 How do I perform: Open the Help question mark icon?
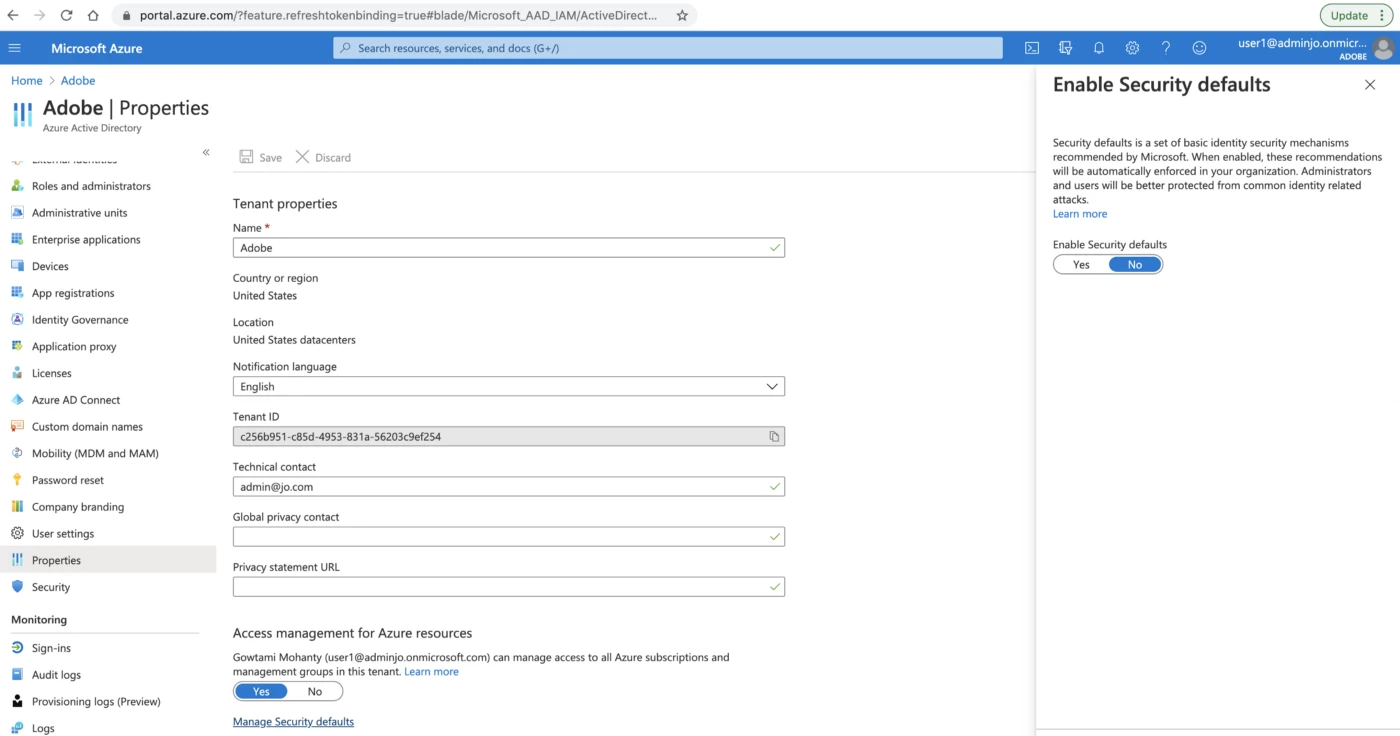point(1166,48)
